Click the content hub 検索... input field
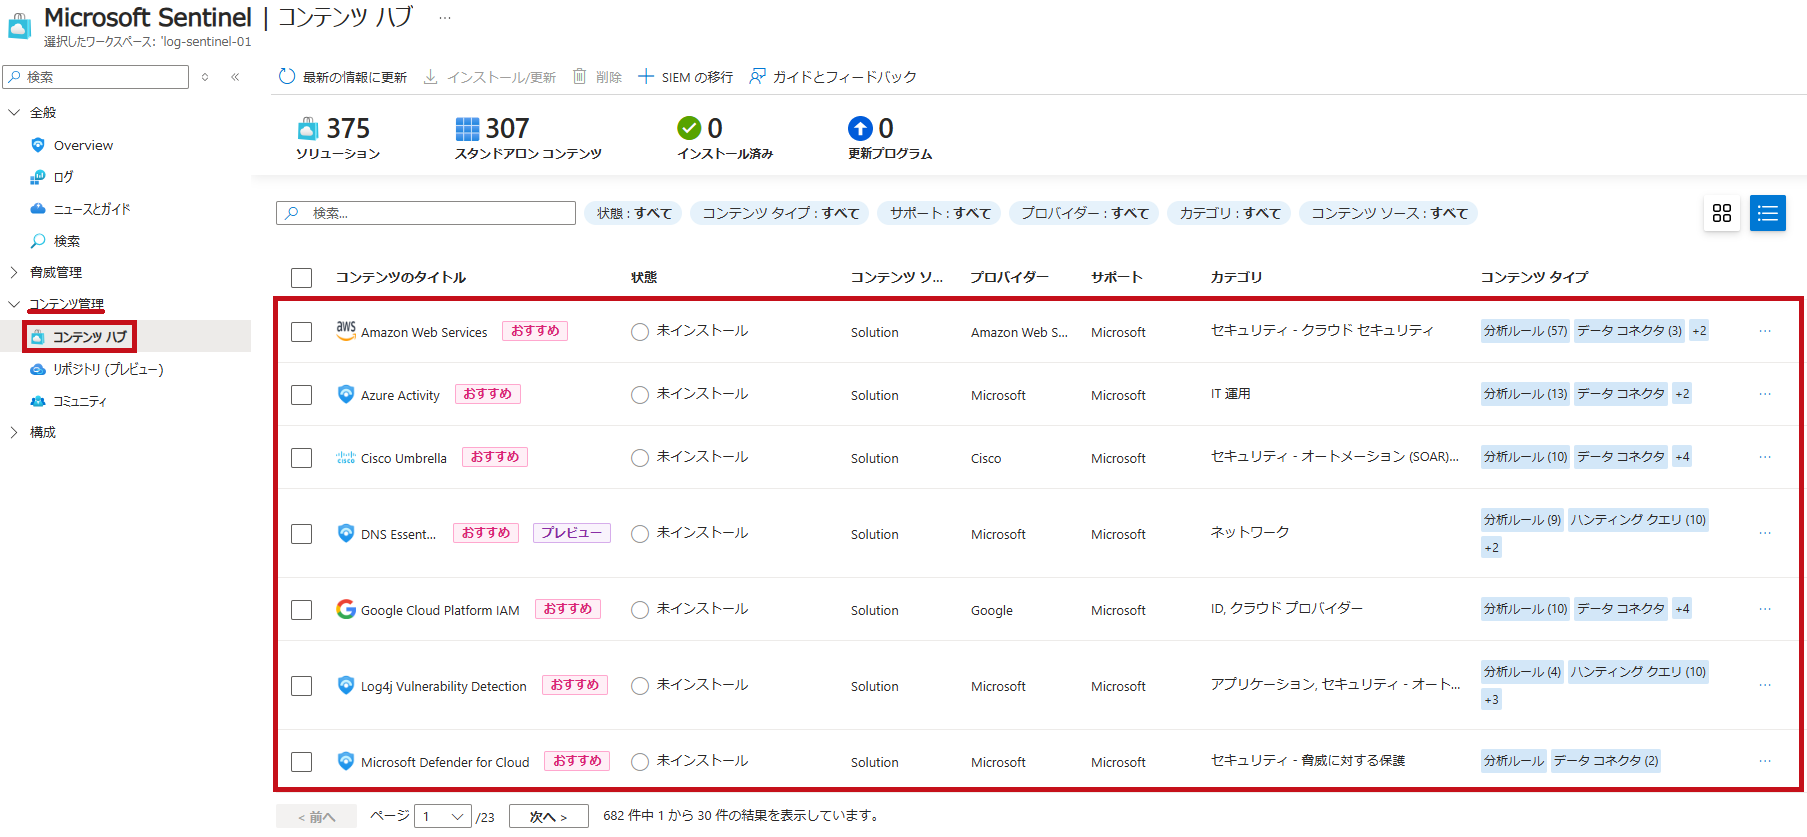The image size is (1807, 837). 426,213
